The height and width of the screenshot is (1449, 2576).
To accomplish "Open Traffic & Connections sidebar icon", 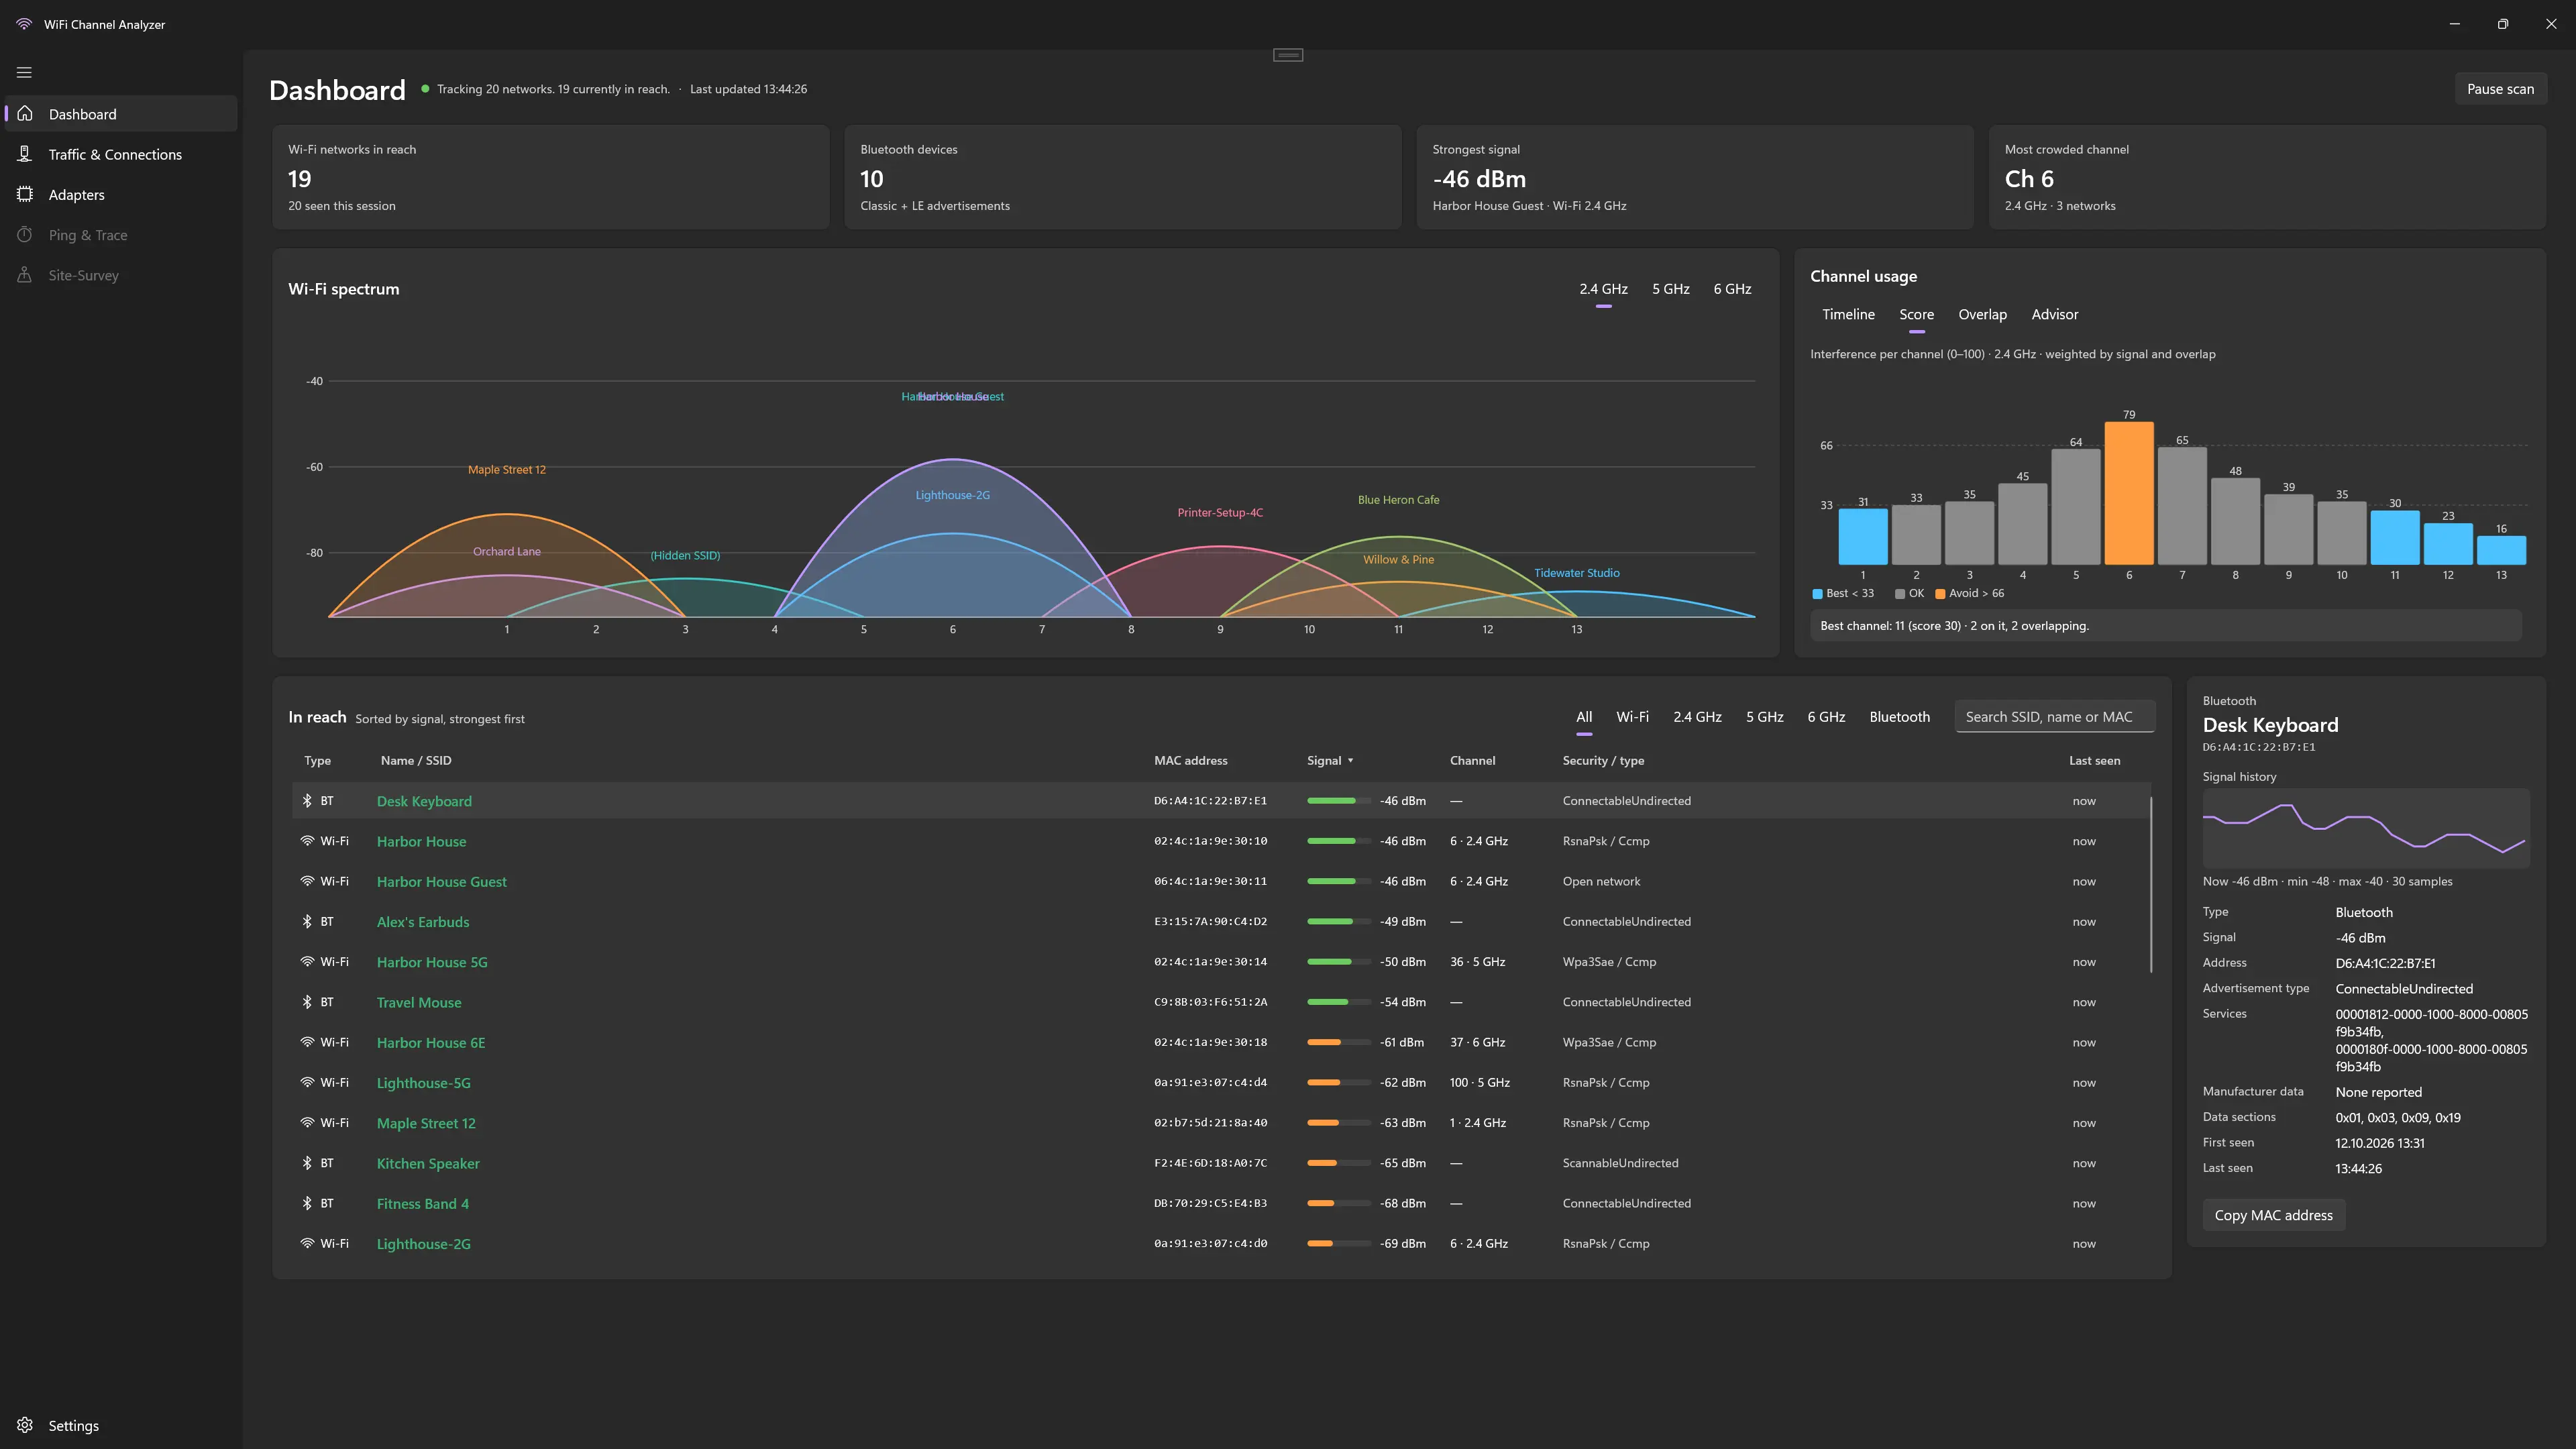I will 25,154.
